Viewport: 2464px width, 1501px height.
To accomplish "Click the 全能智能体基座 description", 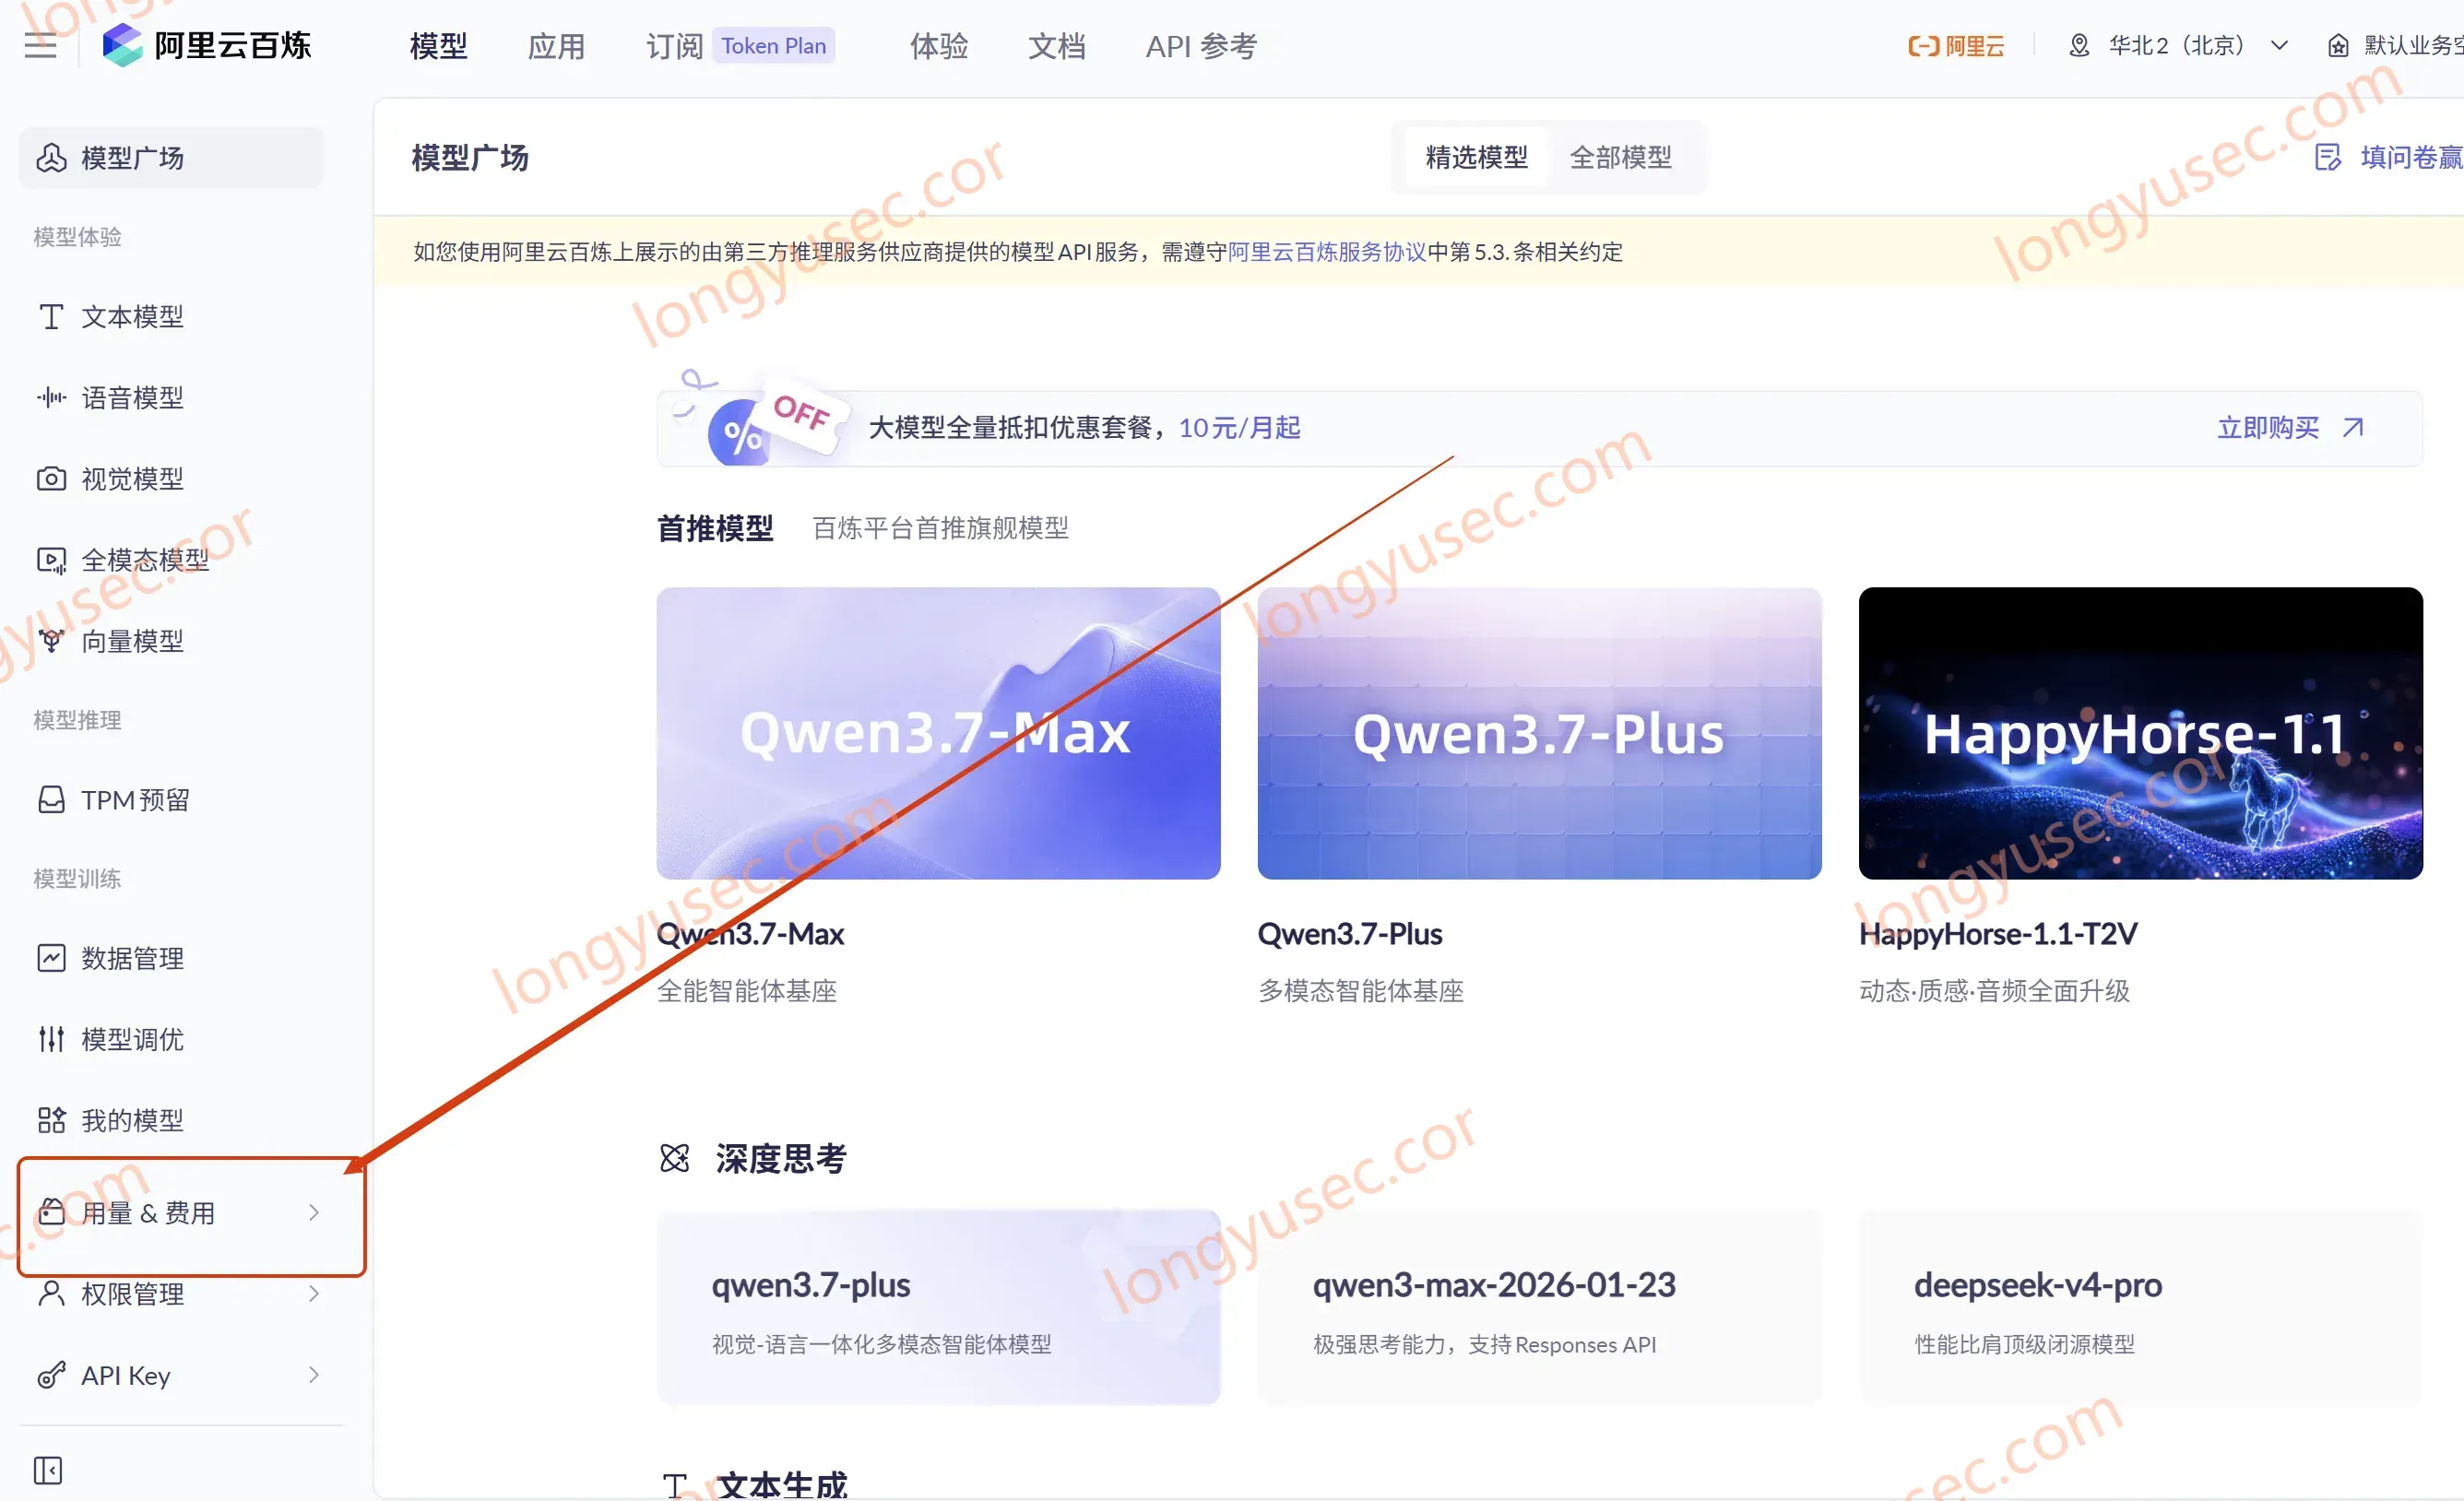I will (x=747, y=991).
